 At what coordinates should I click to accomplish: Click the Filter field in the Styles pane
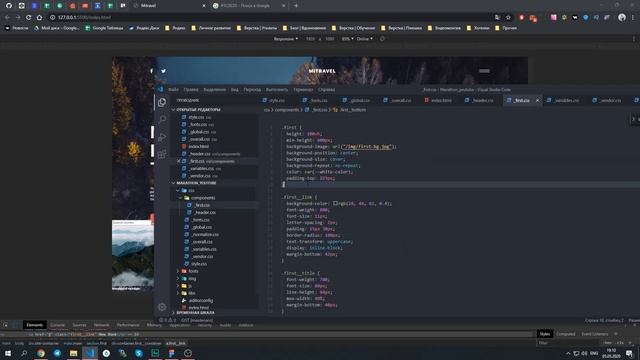(569, 343)
